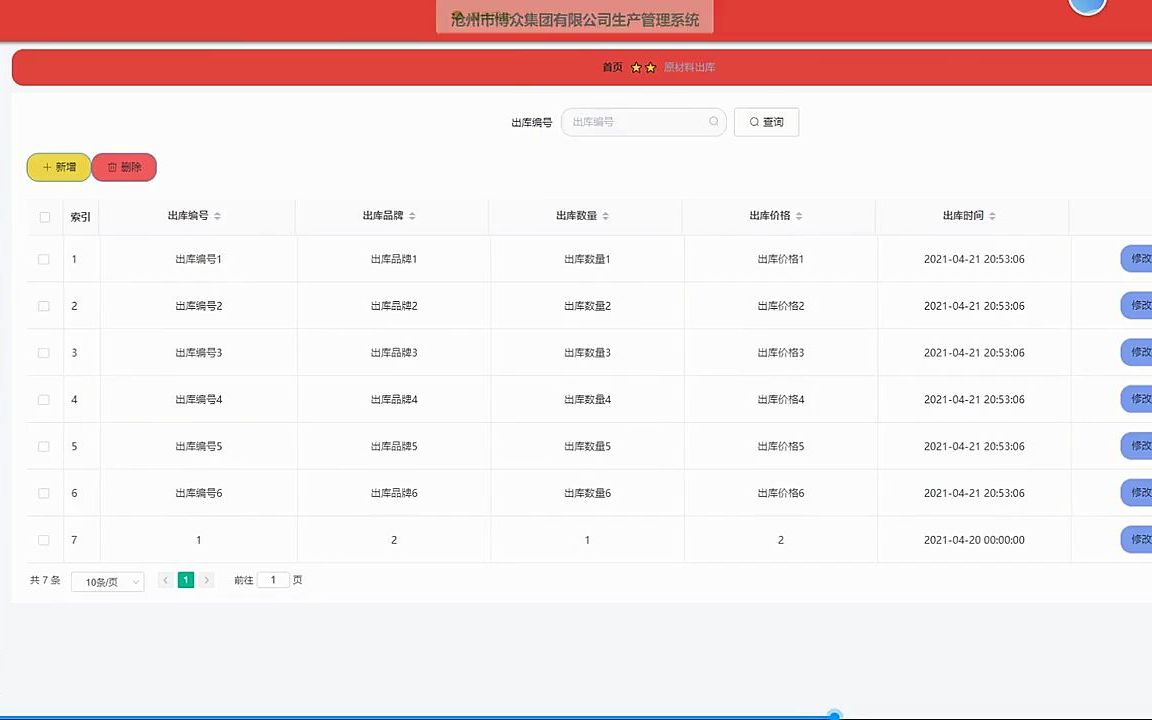Click the search magnifier icon inside 出库编号 box
The image size is (1152, 720).
[713, 121]
